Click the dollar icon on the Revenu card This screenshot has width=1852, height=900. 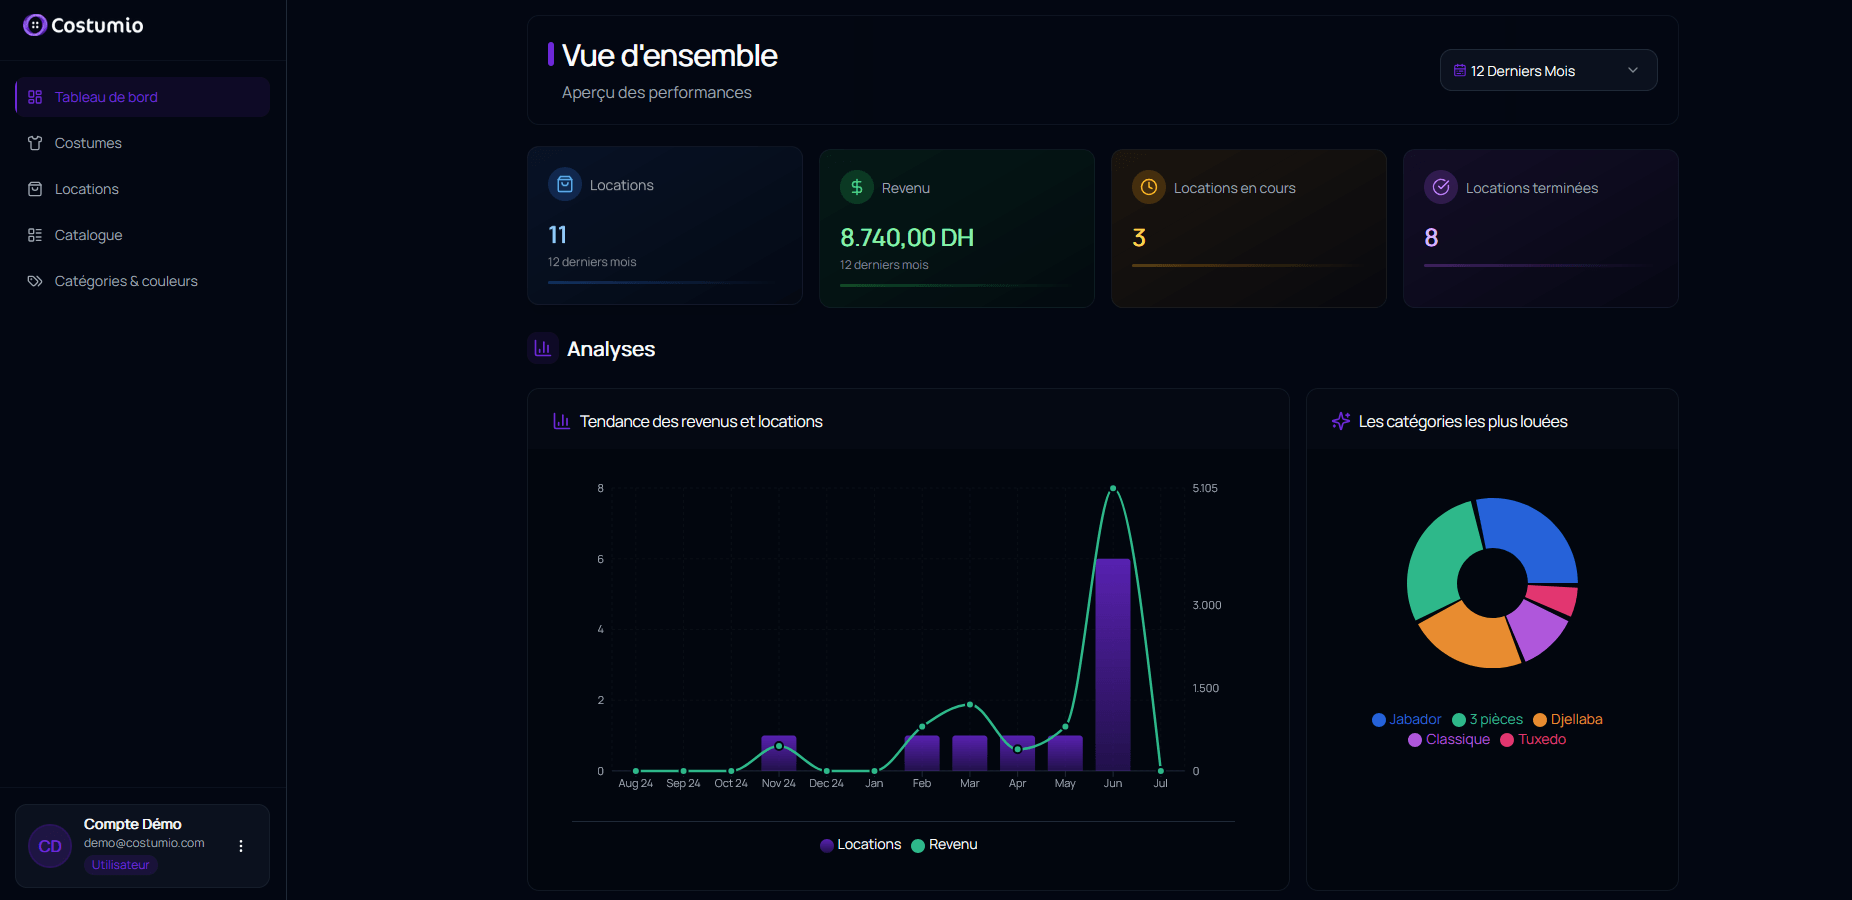click(856, 186)
